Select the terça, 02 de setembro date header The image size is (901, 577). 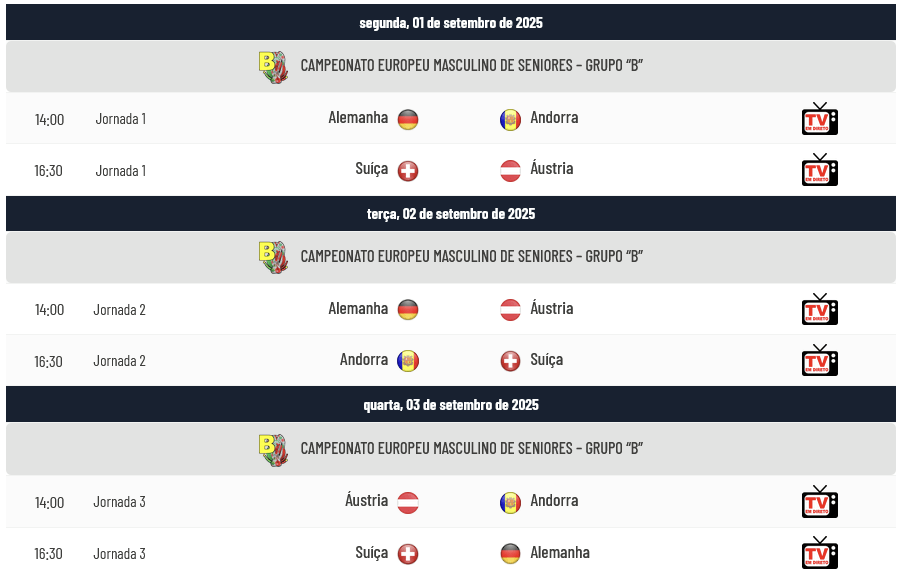pyautogui.click(x=450, y=214)
